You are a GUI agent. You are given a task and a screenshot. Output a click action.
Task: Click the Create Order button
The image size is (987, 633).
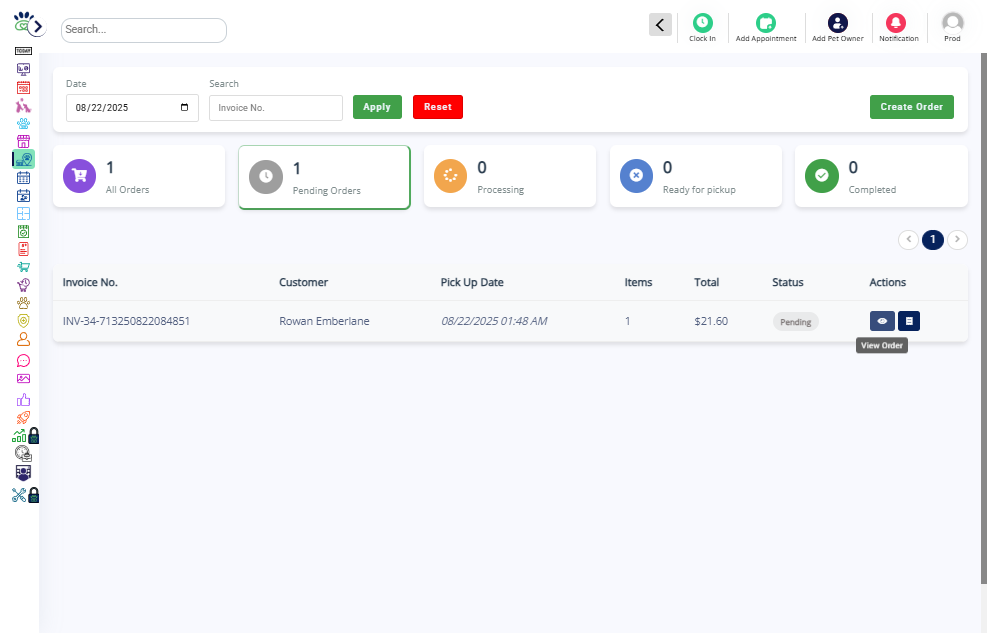[x=911, y=107]
